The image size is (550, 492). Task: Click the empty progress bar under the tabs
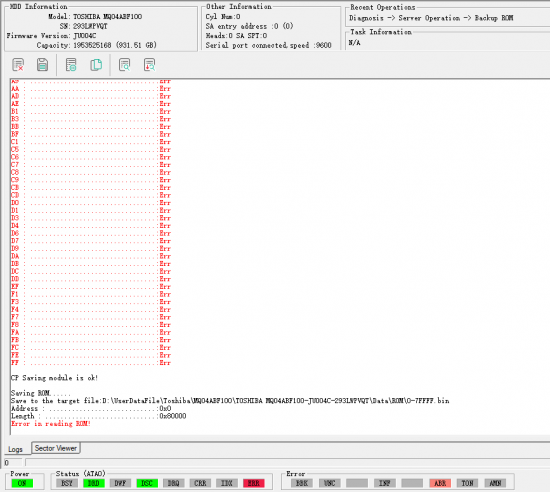click(288, 463)
